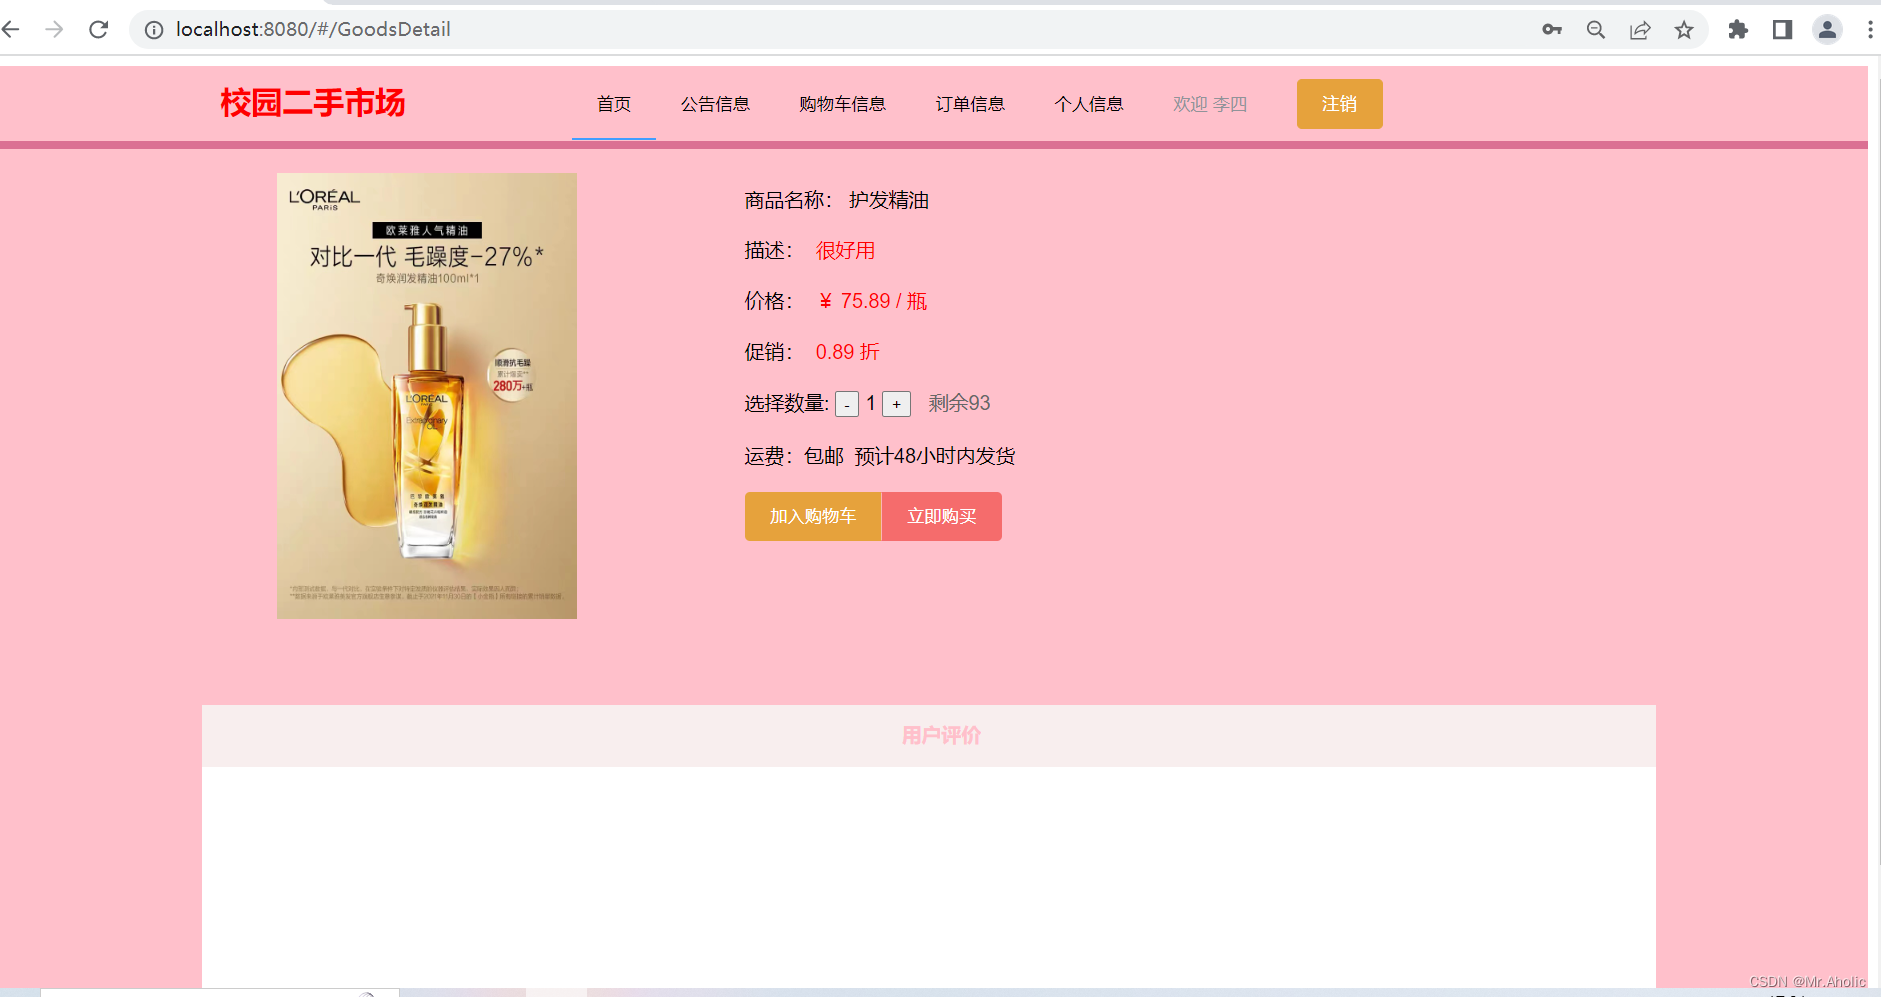Reload the page

tap(97, 29)
